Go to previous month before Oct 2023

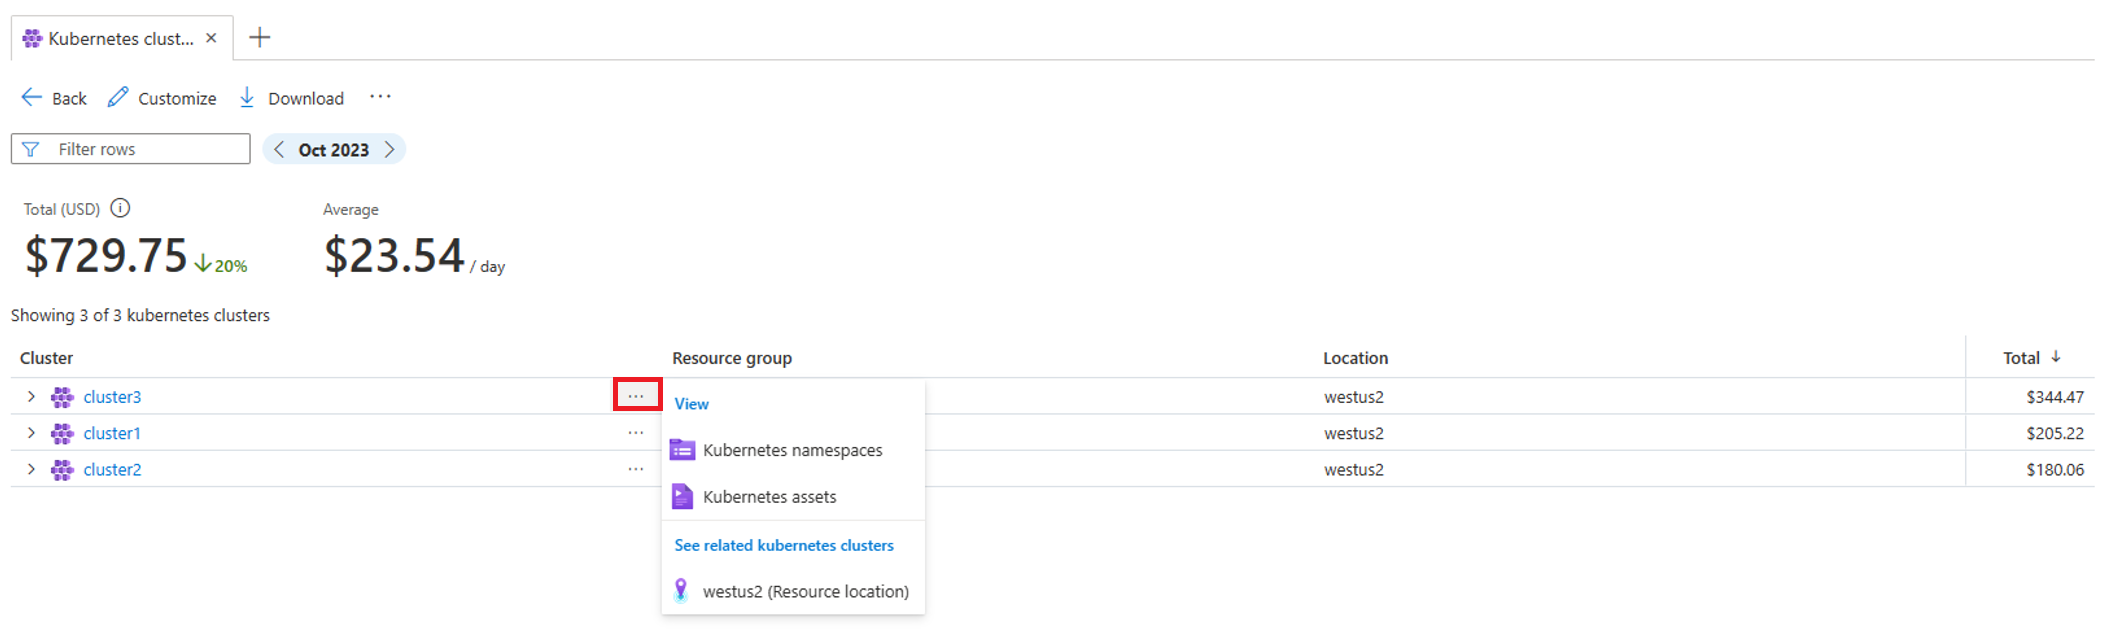(x=279, y=149)
